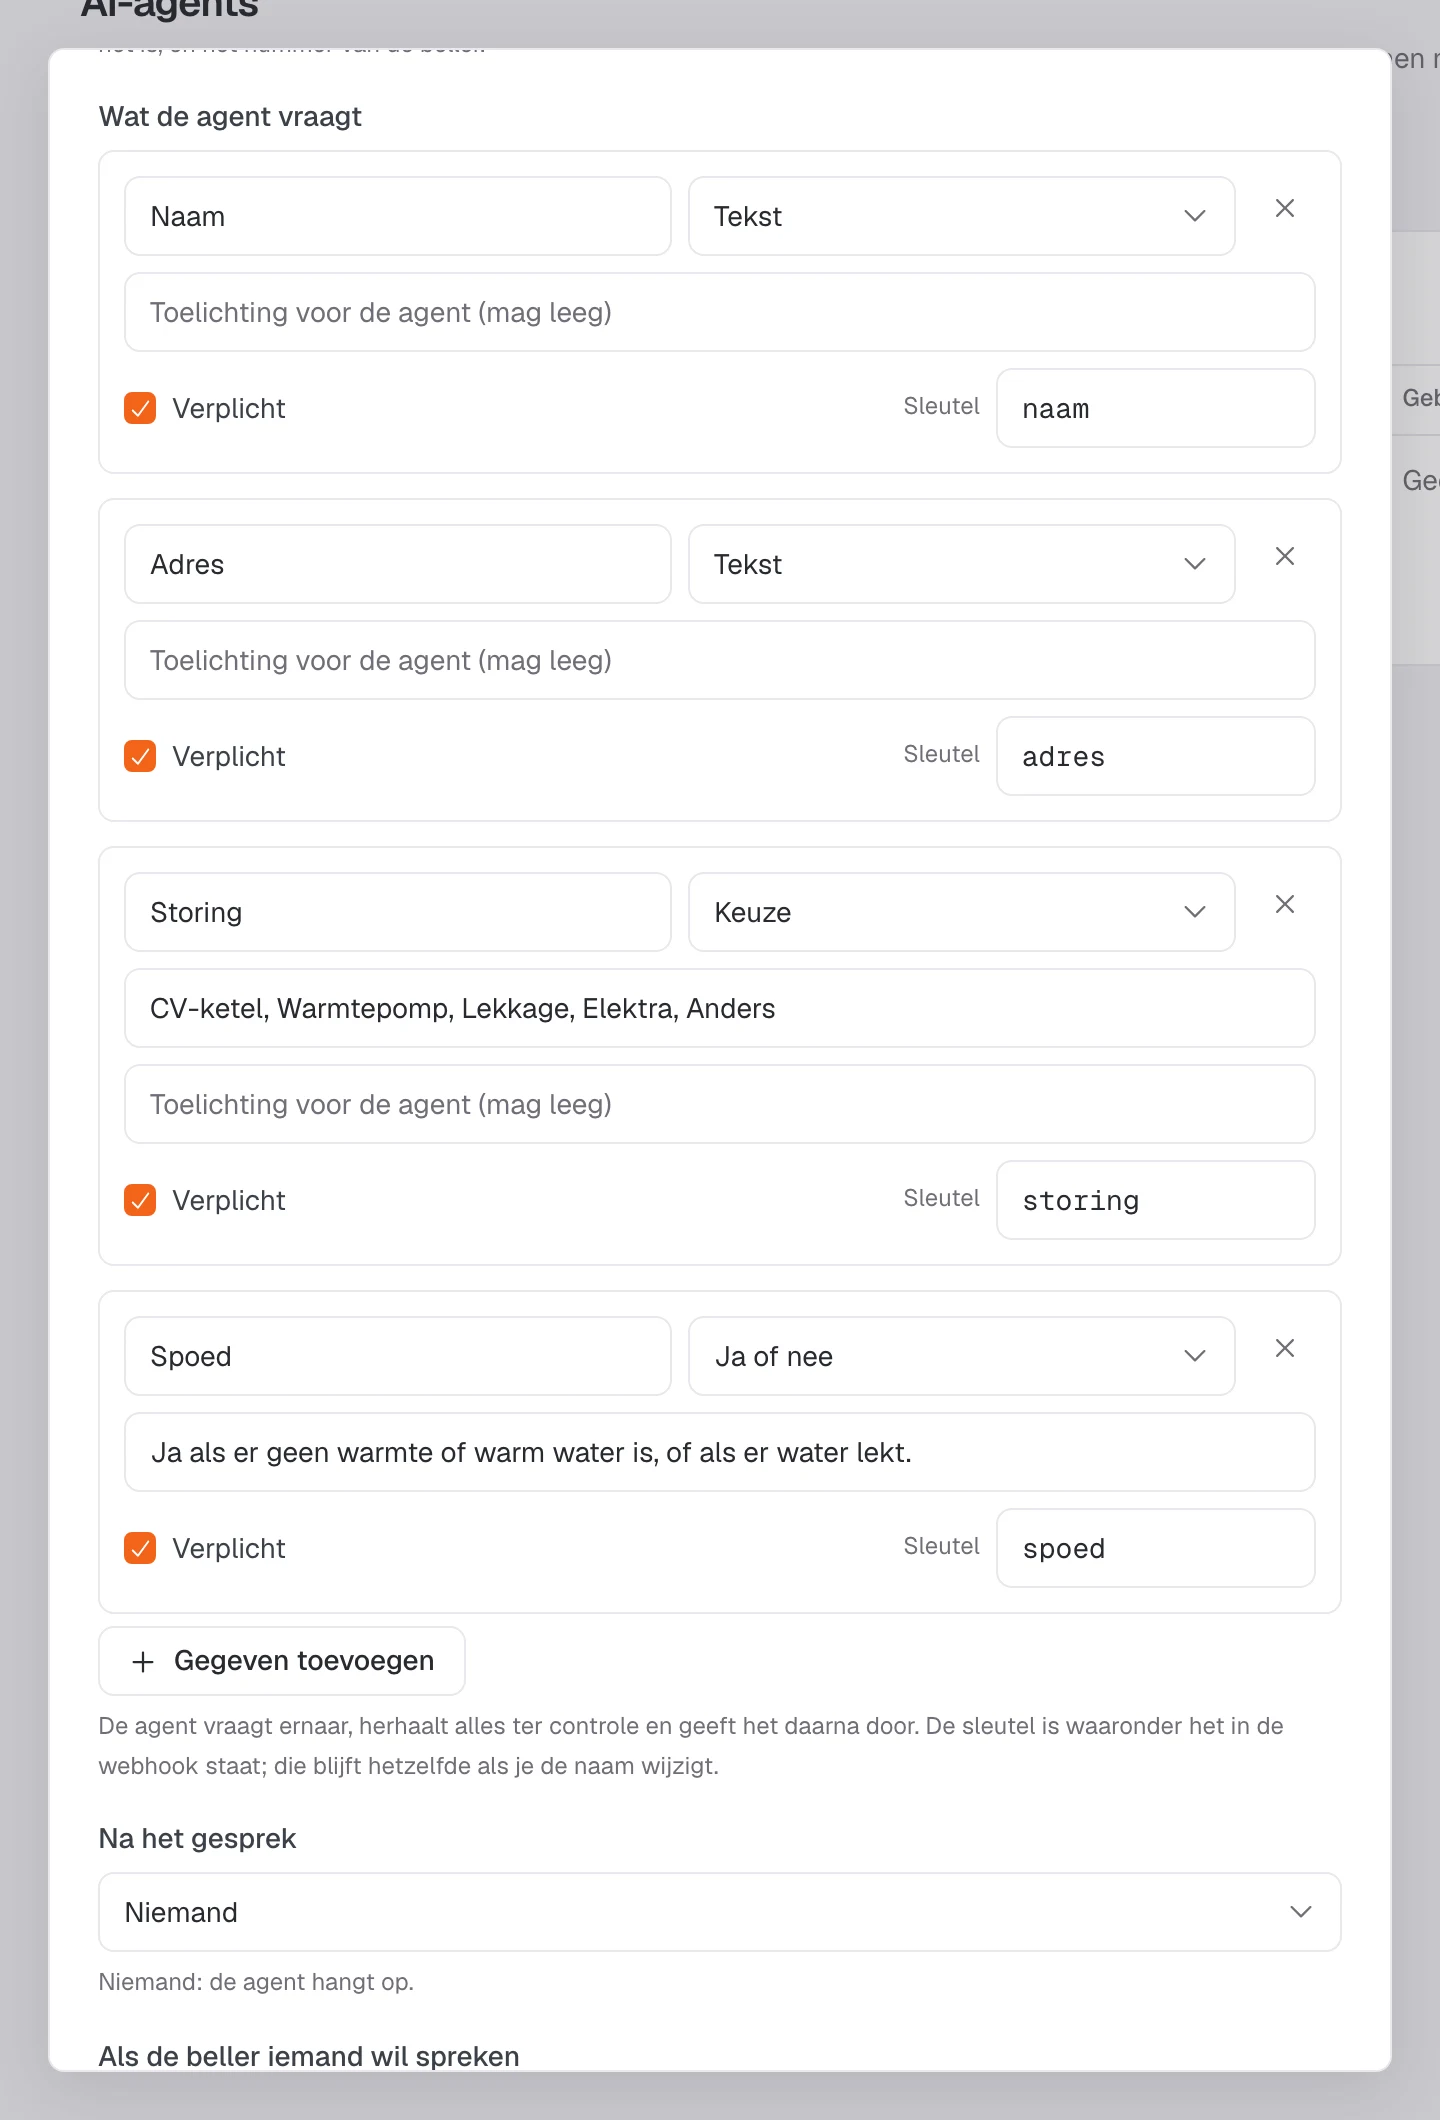The height and width of the screenshot is (2120, 1440).
Task: Focus the Toelichting input under Naam
Action: pyautogui.click(x=720, y=312)
